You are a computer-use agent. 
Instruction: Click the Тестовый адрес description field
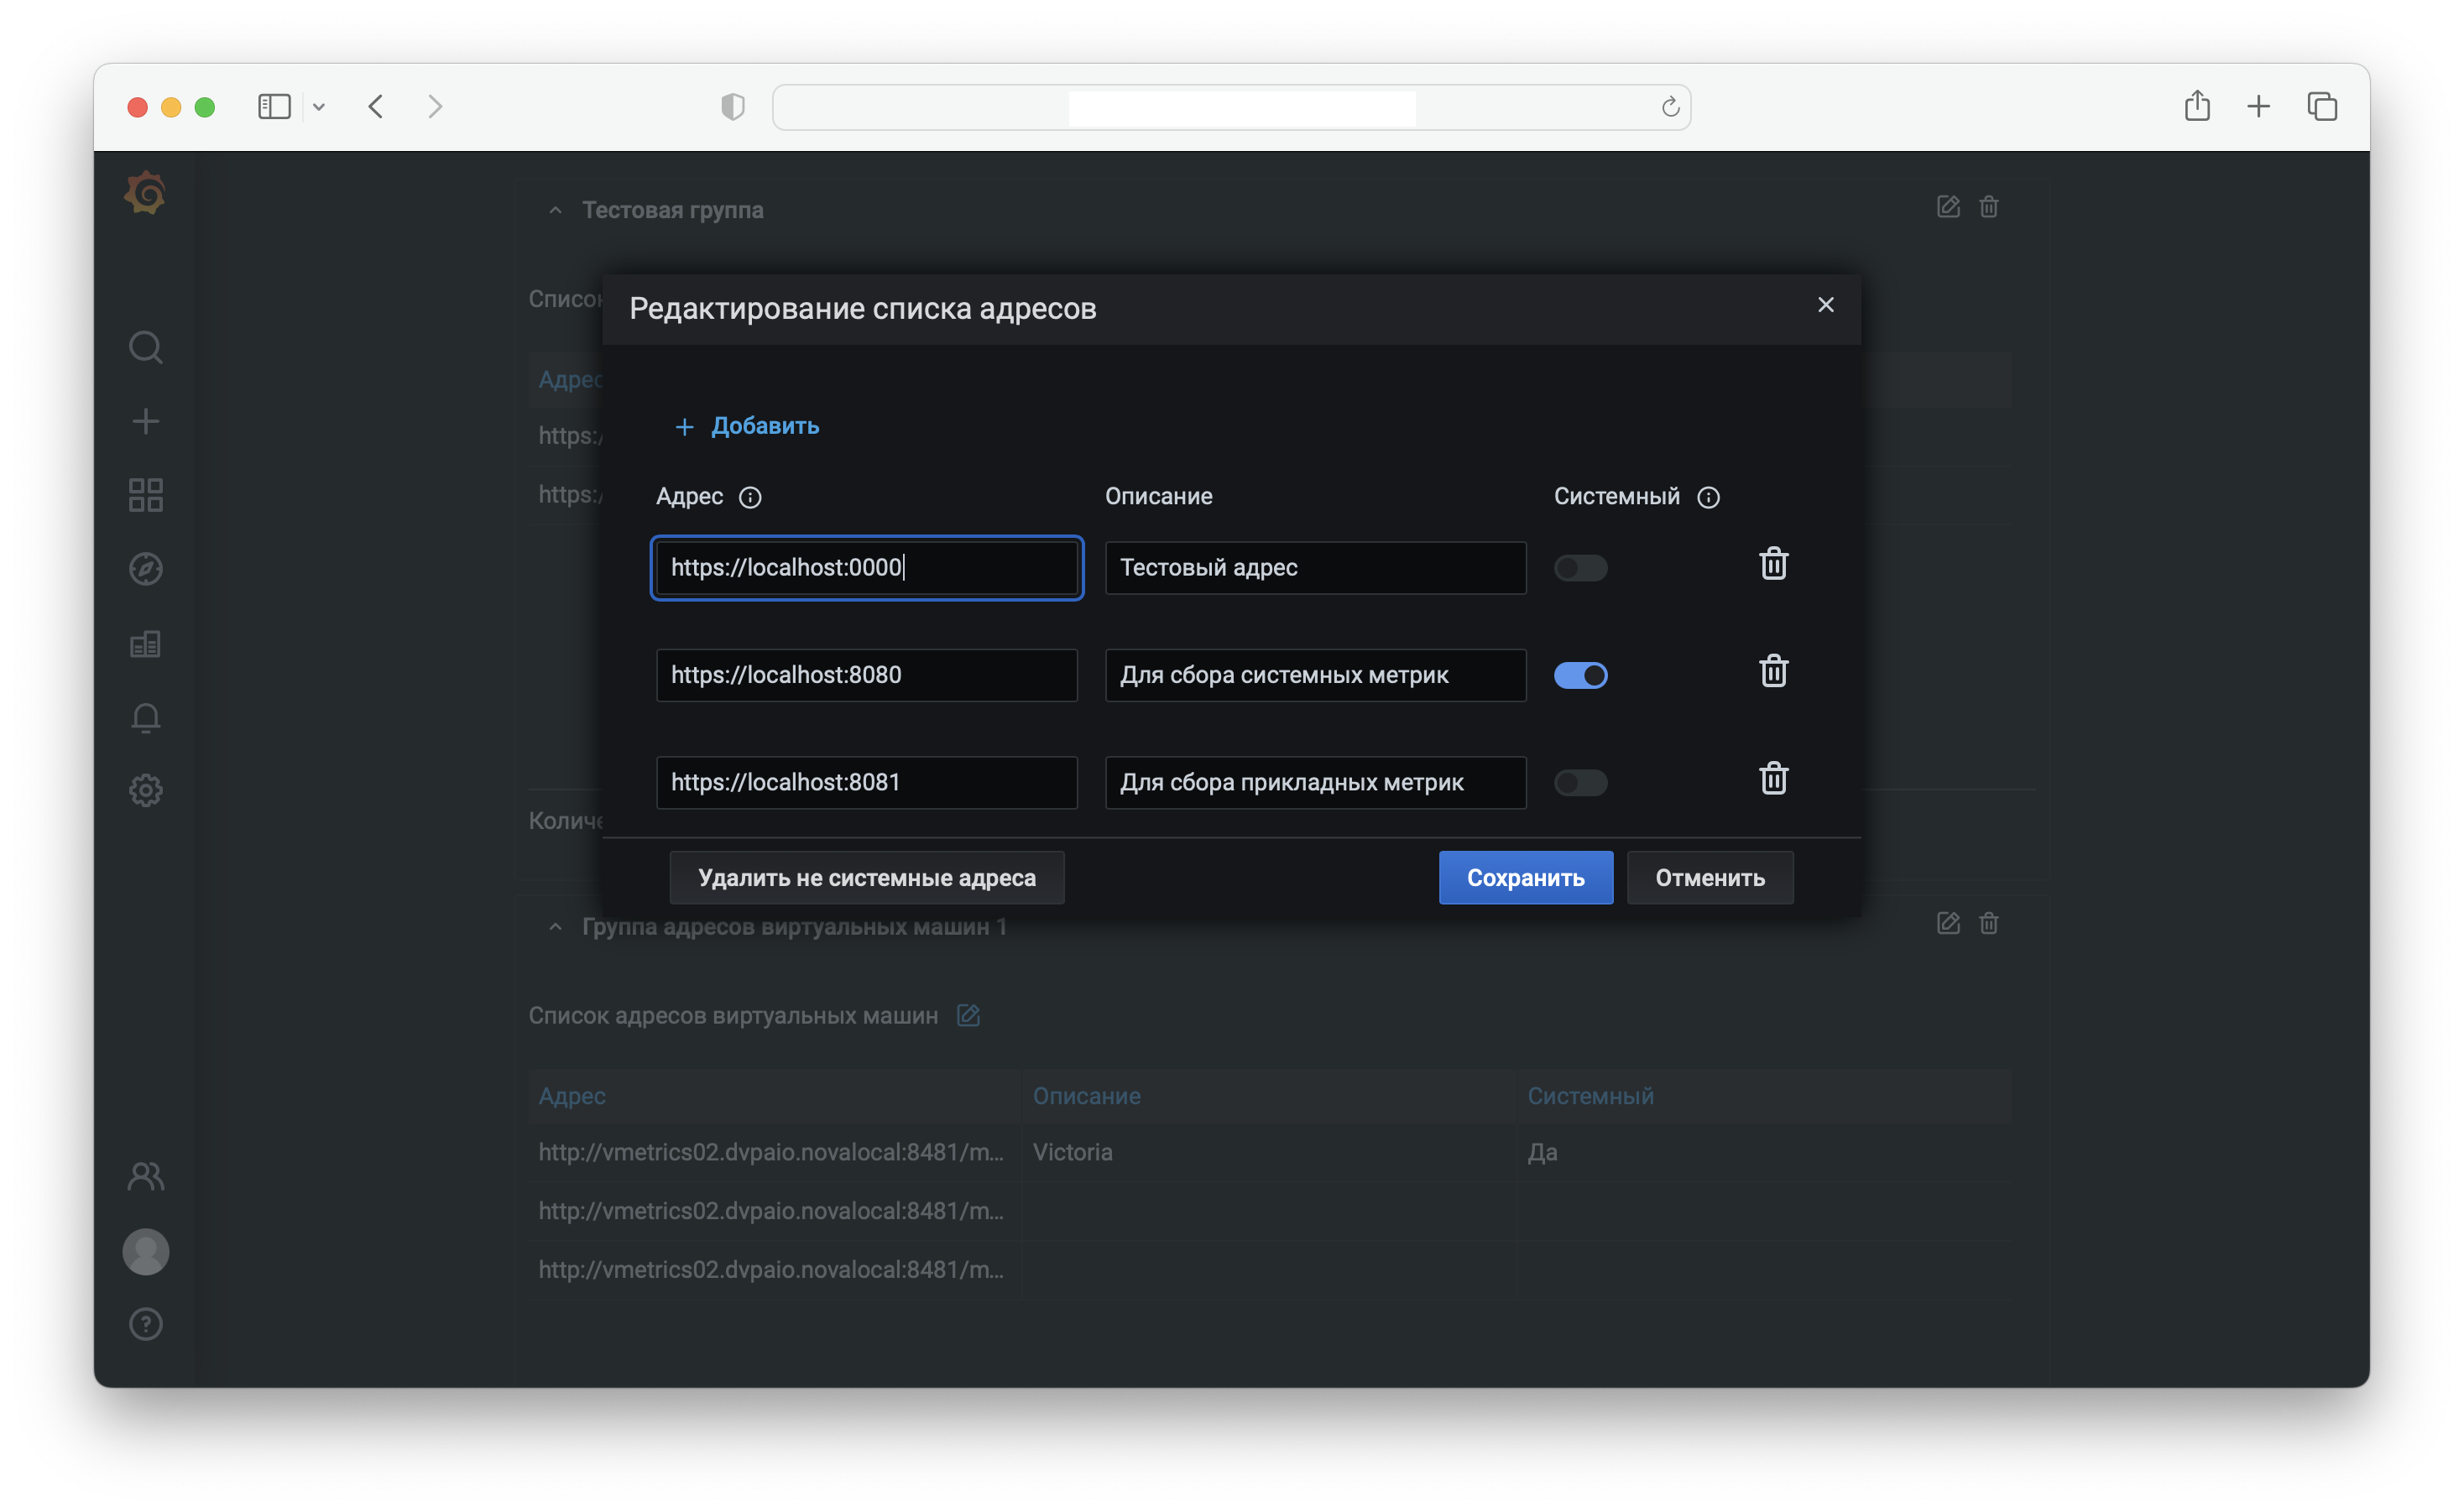point(1315,568)
